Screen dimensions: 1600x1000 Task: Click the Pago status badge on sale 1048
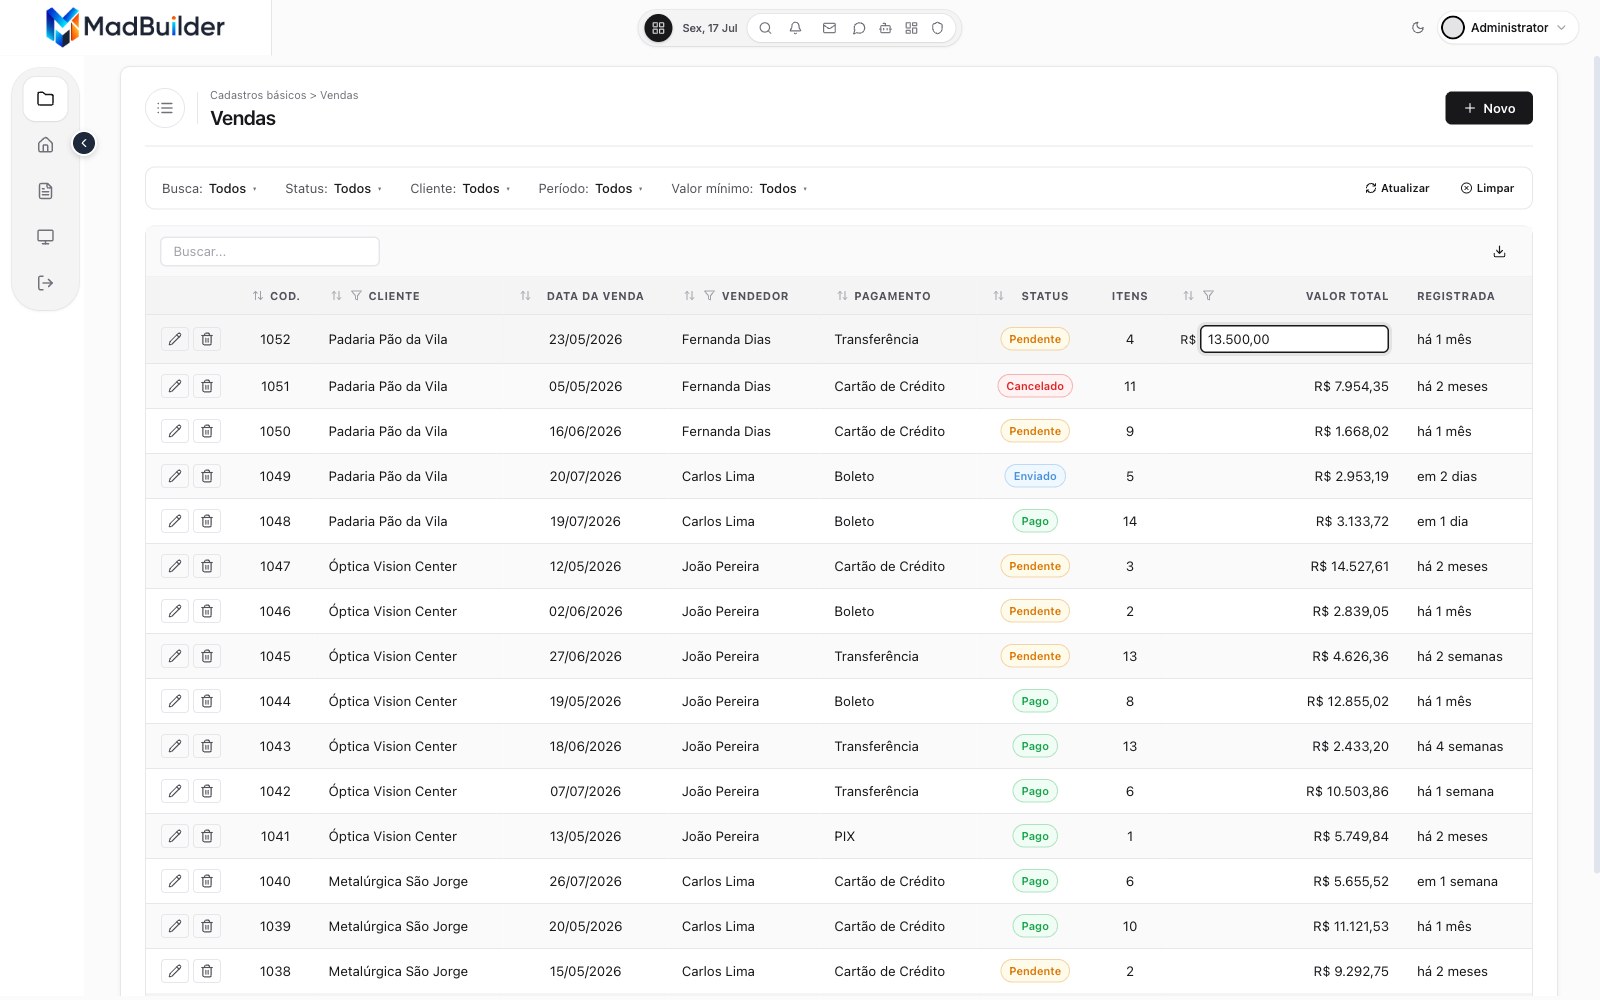pos(1035,521)
